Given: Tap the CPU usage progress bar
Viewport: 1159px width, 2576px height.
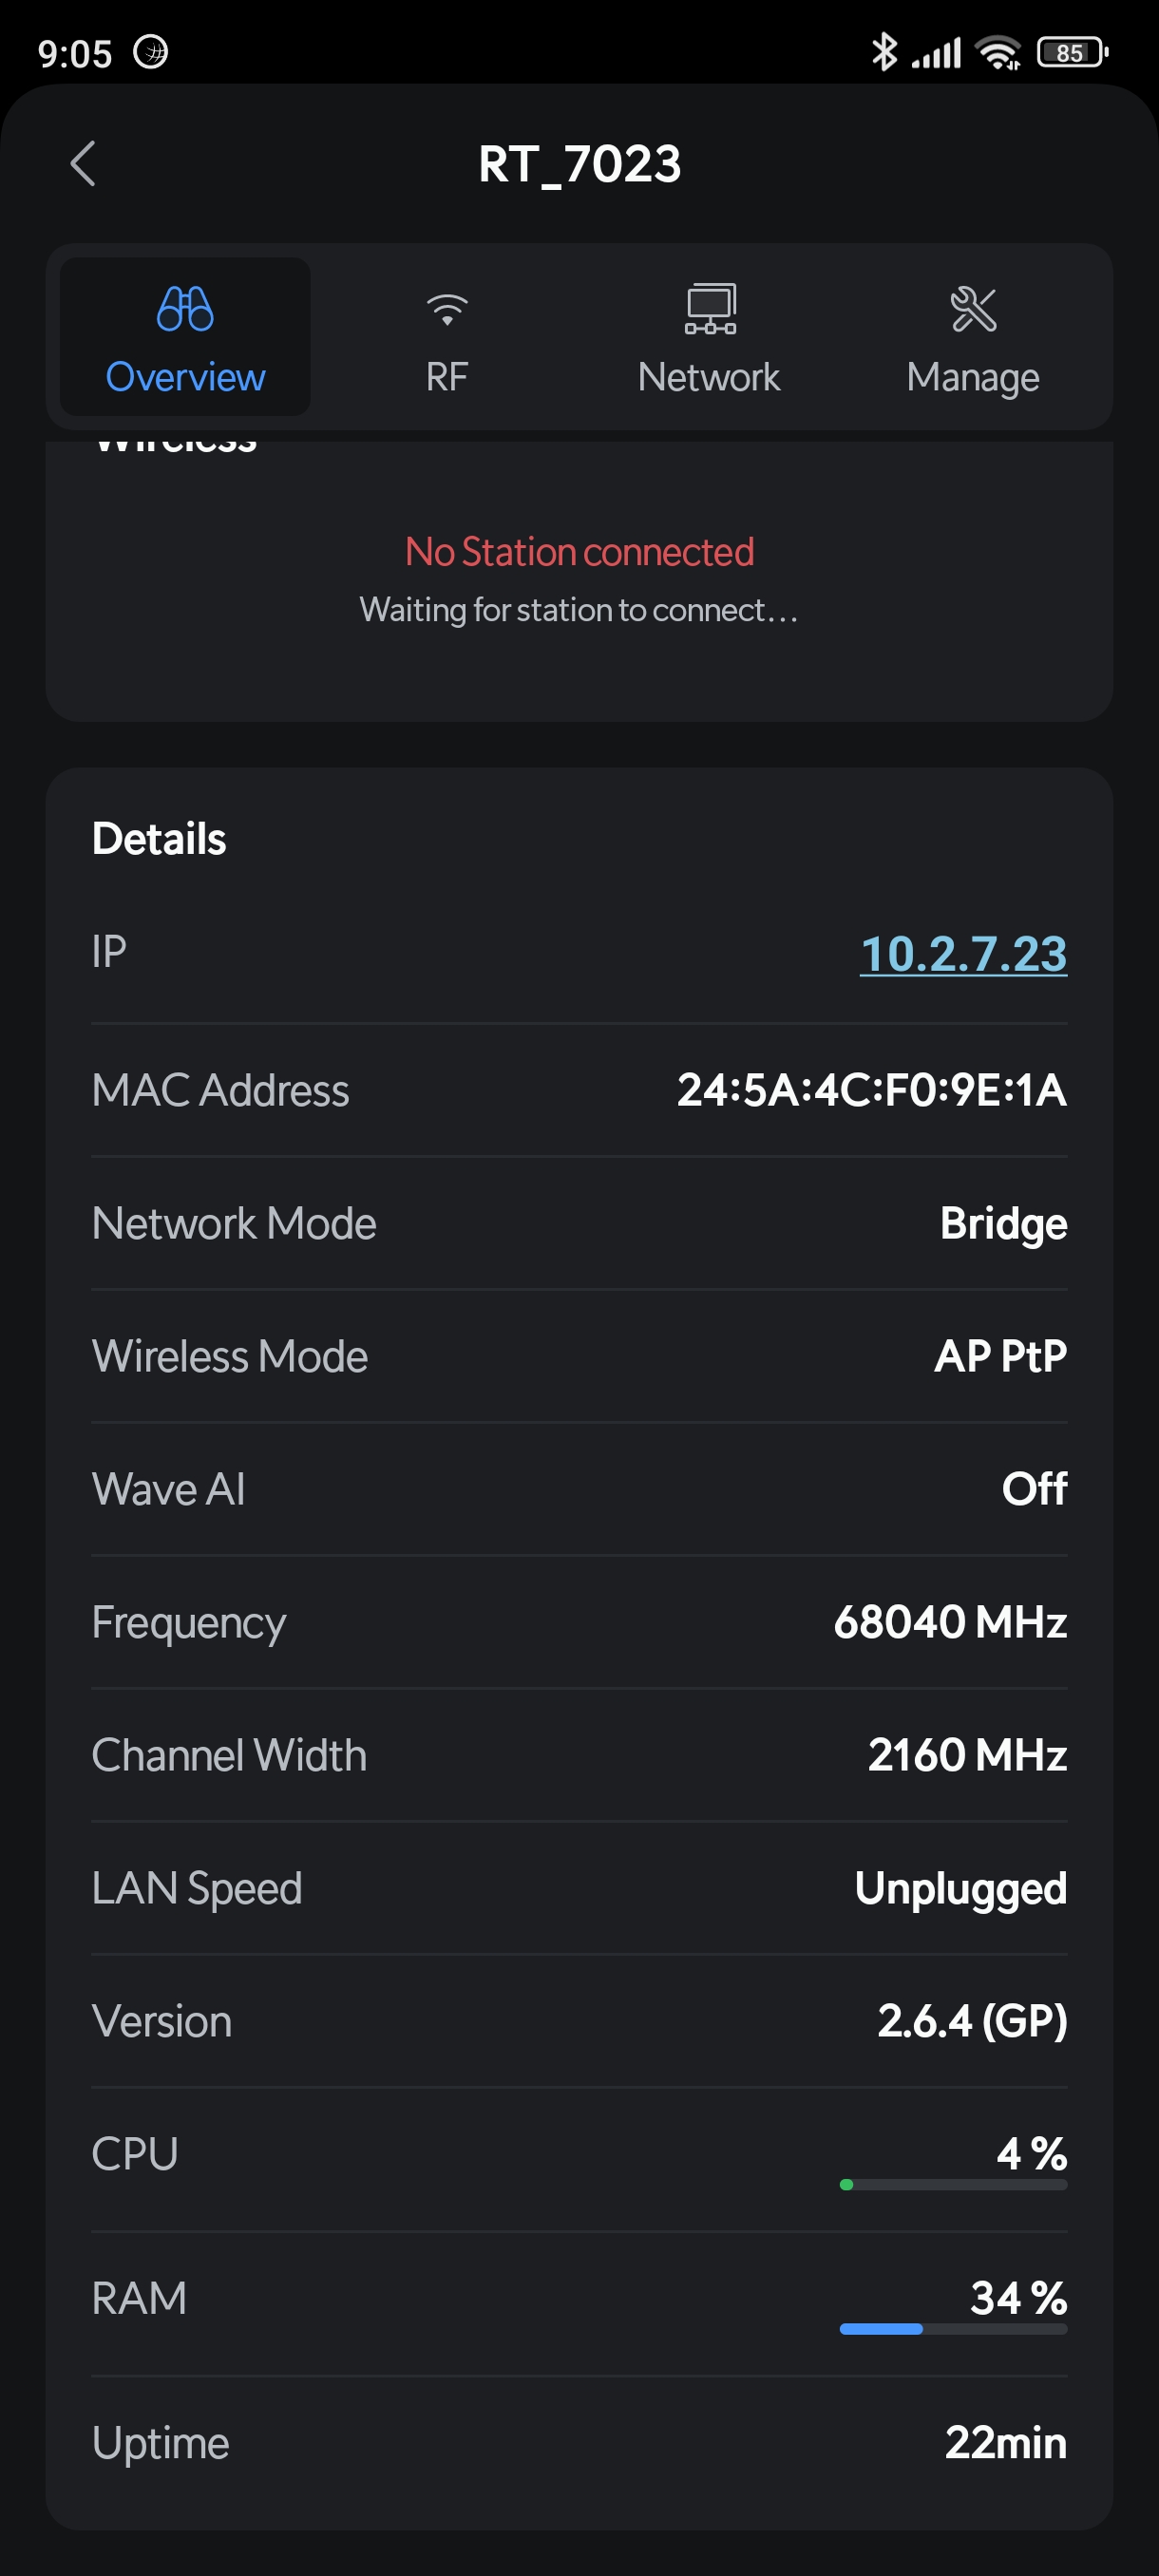Looking at the screenshot, I should click(953, 2185).
